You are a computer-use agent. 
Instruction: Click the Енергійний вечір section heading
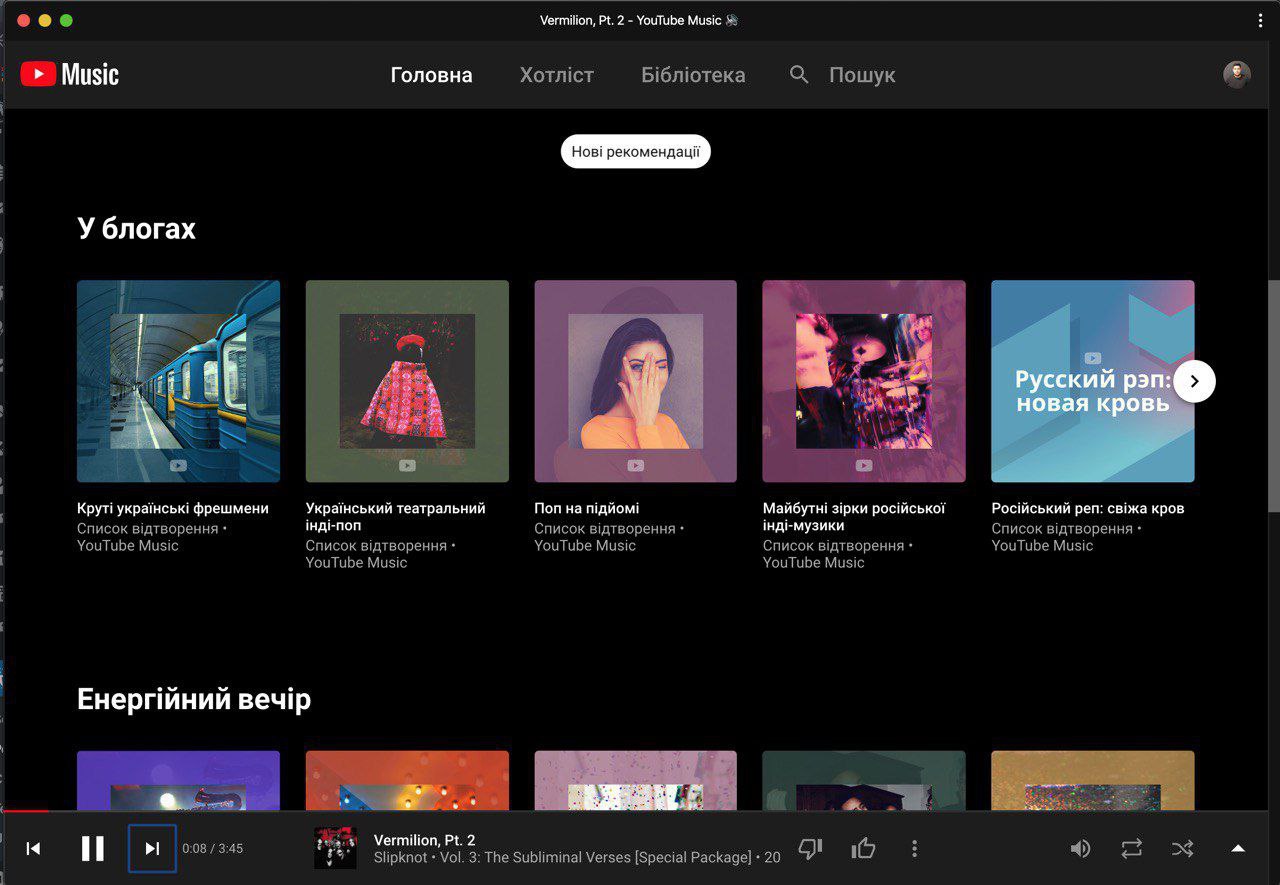[194, 699]
